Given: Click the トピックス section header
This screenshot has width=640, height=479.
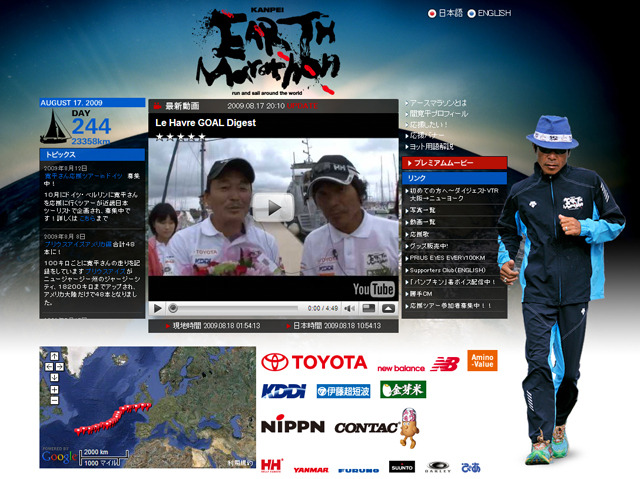Looking at the screenshot, I should click(92, 155).
